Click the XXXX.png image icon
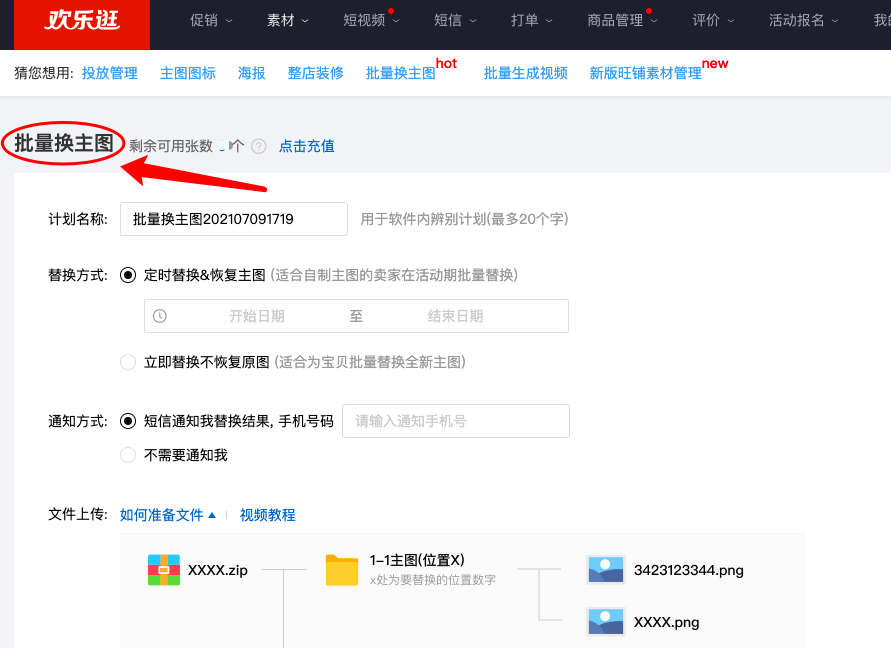The height and width of the screenshot is (648, 891). point(604,621)
